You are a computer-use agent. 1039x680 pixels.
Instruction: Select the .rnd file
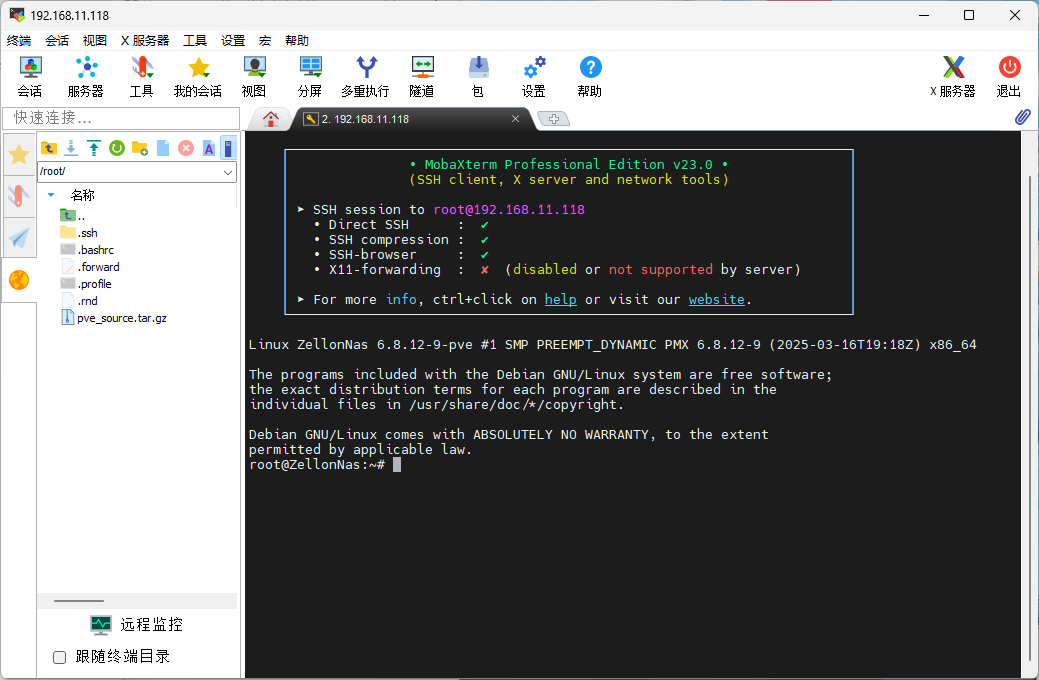point(79,301)
